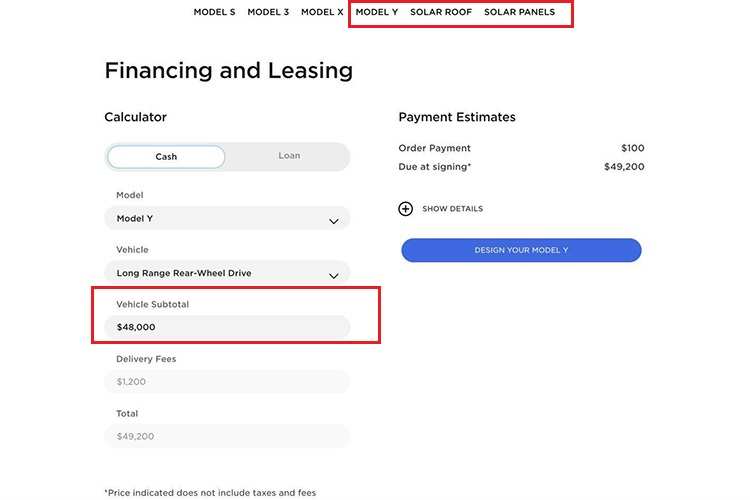Viewport: 750px width, 500px height.
Task: Click the Order Payment $100 amount
Action: pyautogui.click(x=632, y=149)
